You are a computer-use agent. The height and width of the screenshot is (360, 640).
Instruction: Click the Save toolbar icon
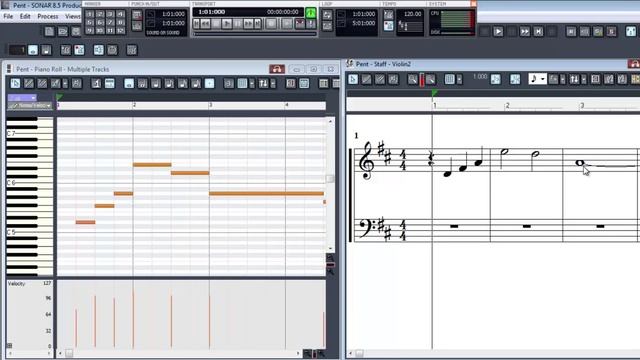pos(76,31)
